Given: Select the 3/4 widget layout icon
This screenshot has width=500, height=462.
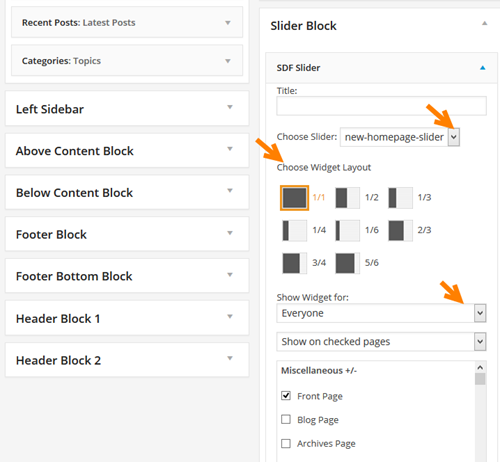Looking at the screenshot, I should click(294, 263).
